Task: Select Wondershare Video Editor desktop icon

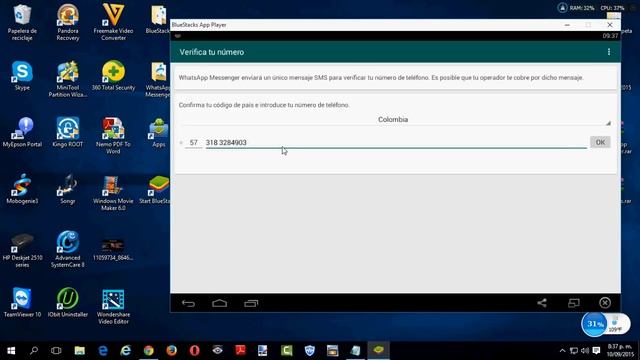Action: click(113, 306)
